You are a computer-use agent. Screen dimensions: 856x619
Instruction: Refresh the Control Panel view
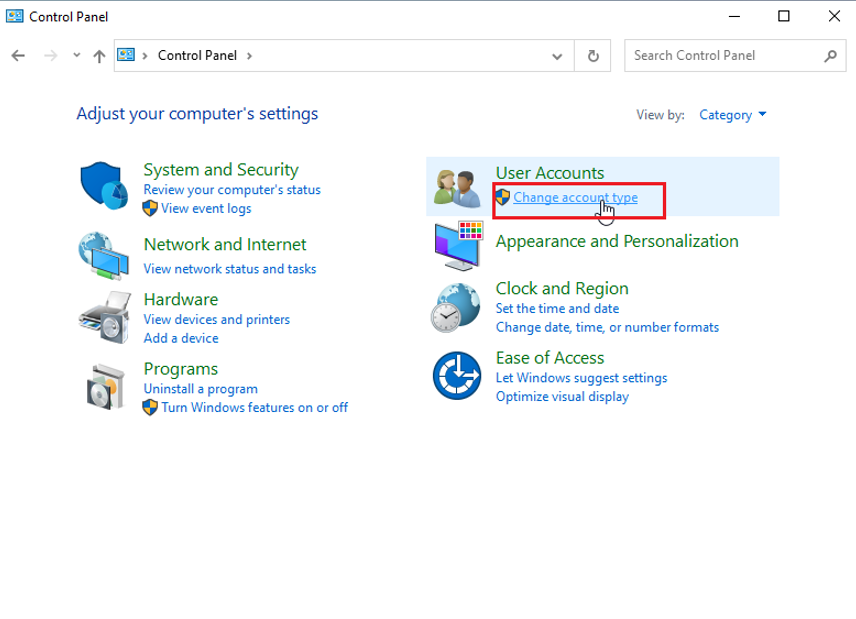pos(593,56)
